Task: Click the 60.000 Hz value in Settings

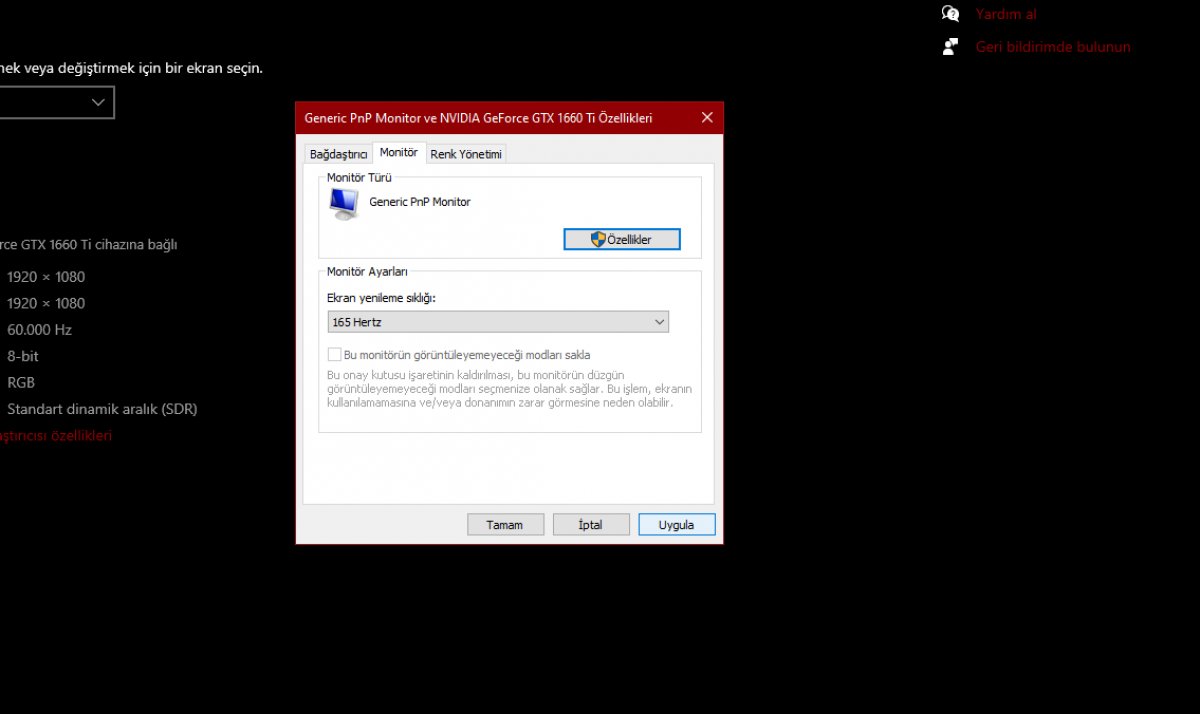Action: click(40, 330)
